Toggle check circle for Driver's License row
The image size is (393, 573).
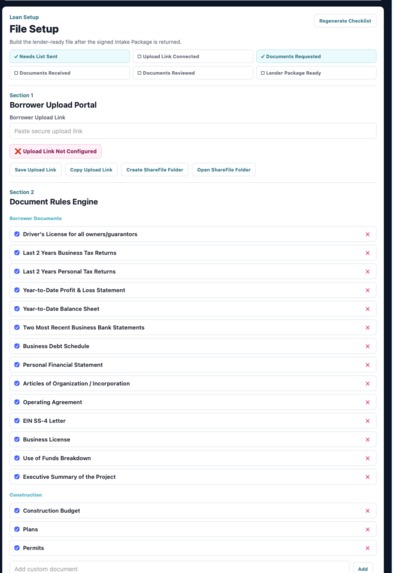(x=17, y=234)
